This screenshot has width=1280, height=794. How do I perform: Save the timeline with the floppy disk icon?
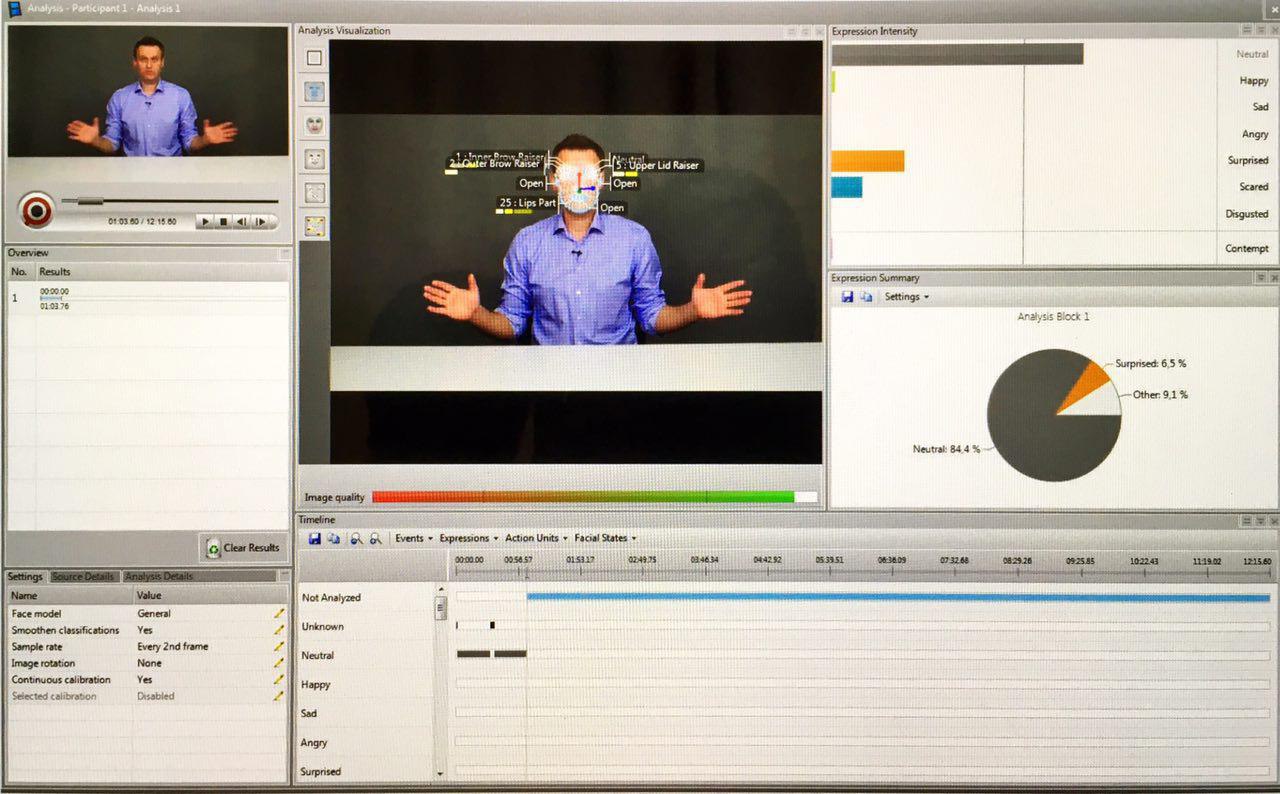tap(315, 538)
